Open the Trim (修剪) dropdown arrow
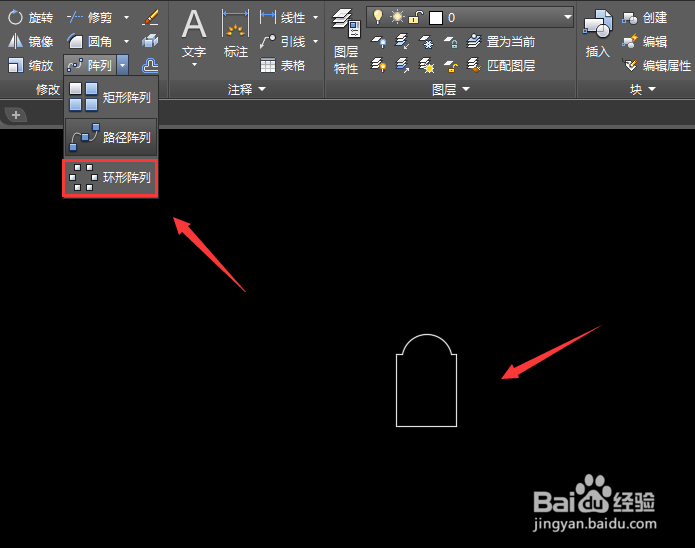695x548 pixels. 126,18
